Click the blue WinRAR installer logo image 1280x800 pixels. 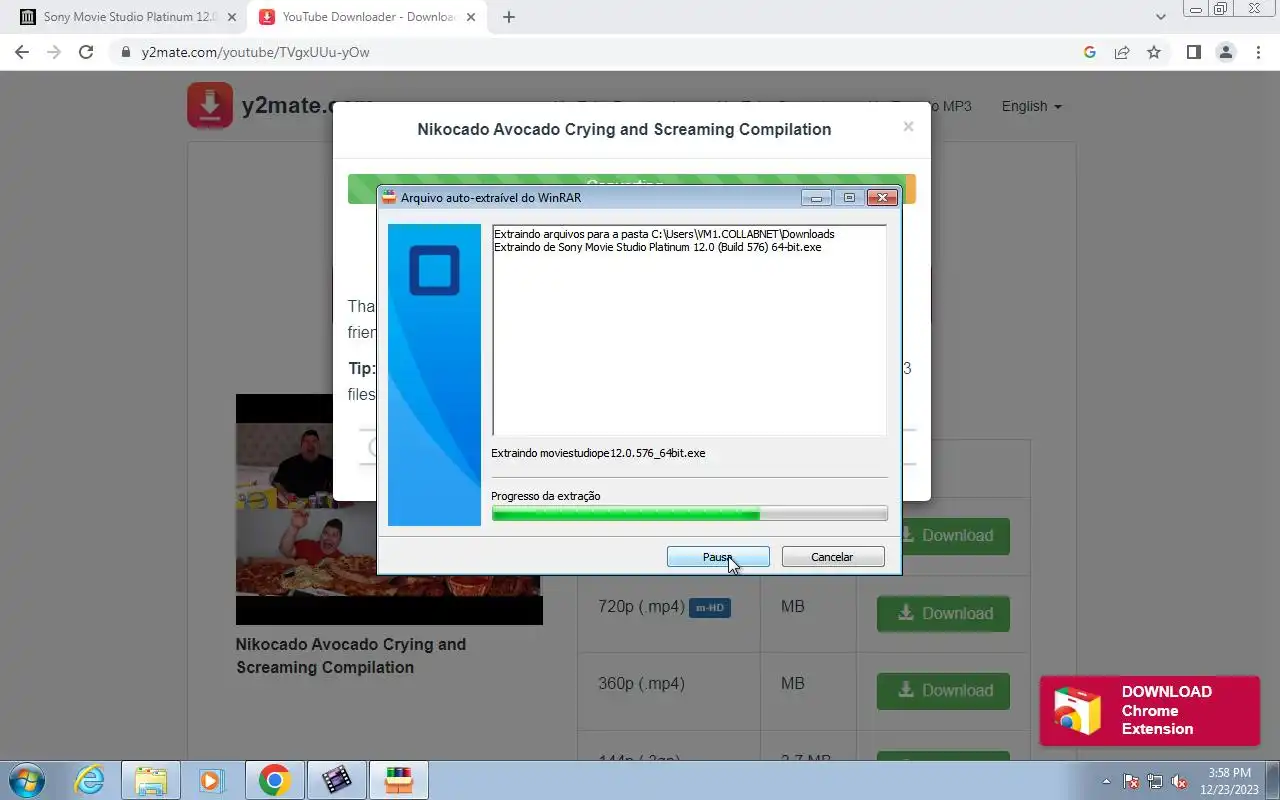[x=434, y=375]
